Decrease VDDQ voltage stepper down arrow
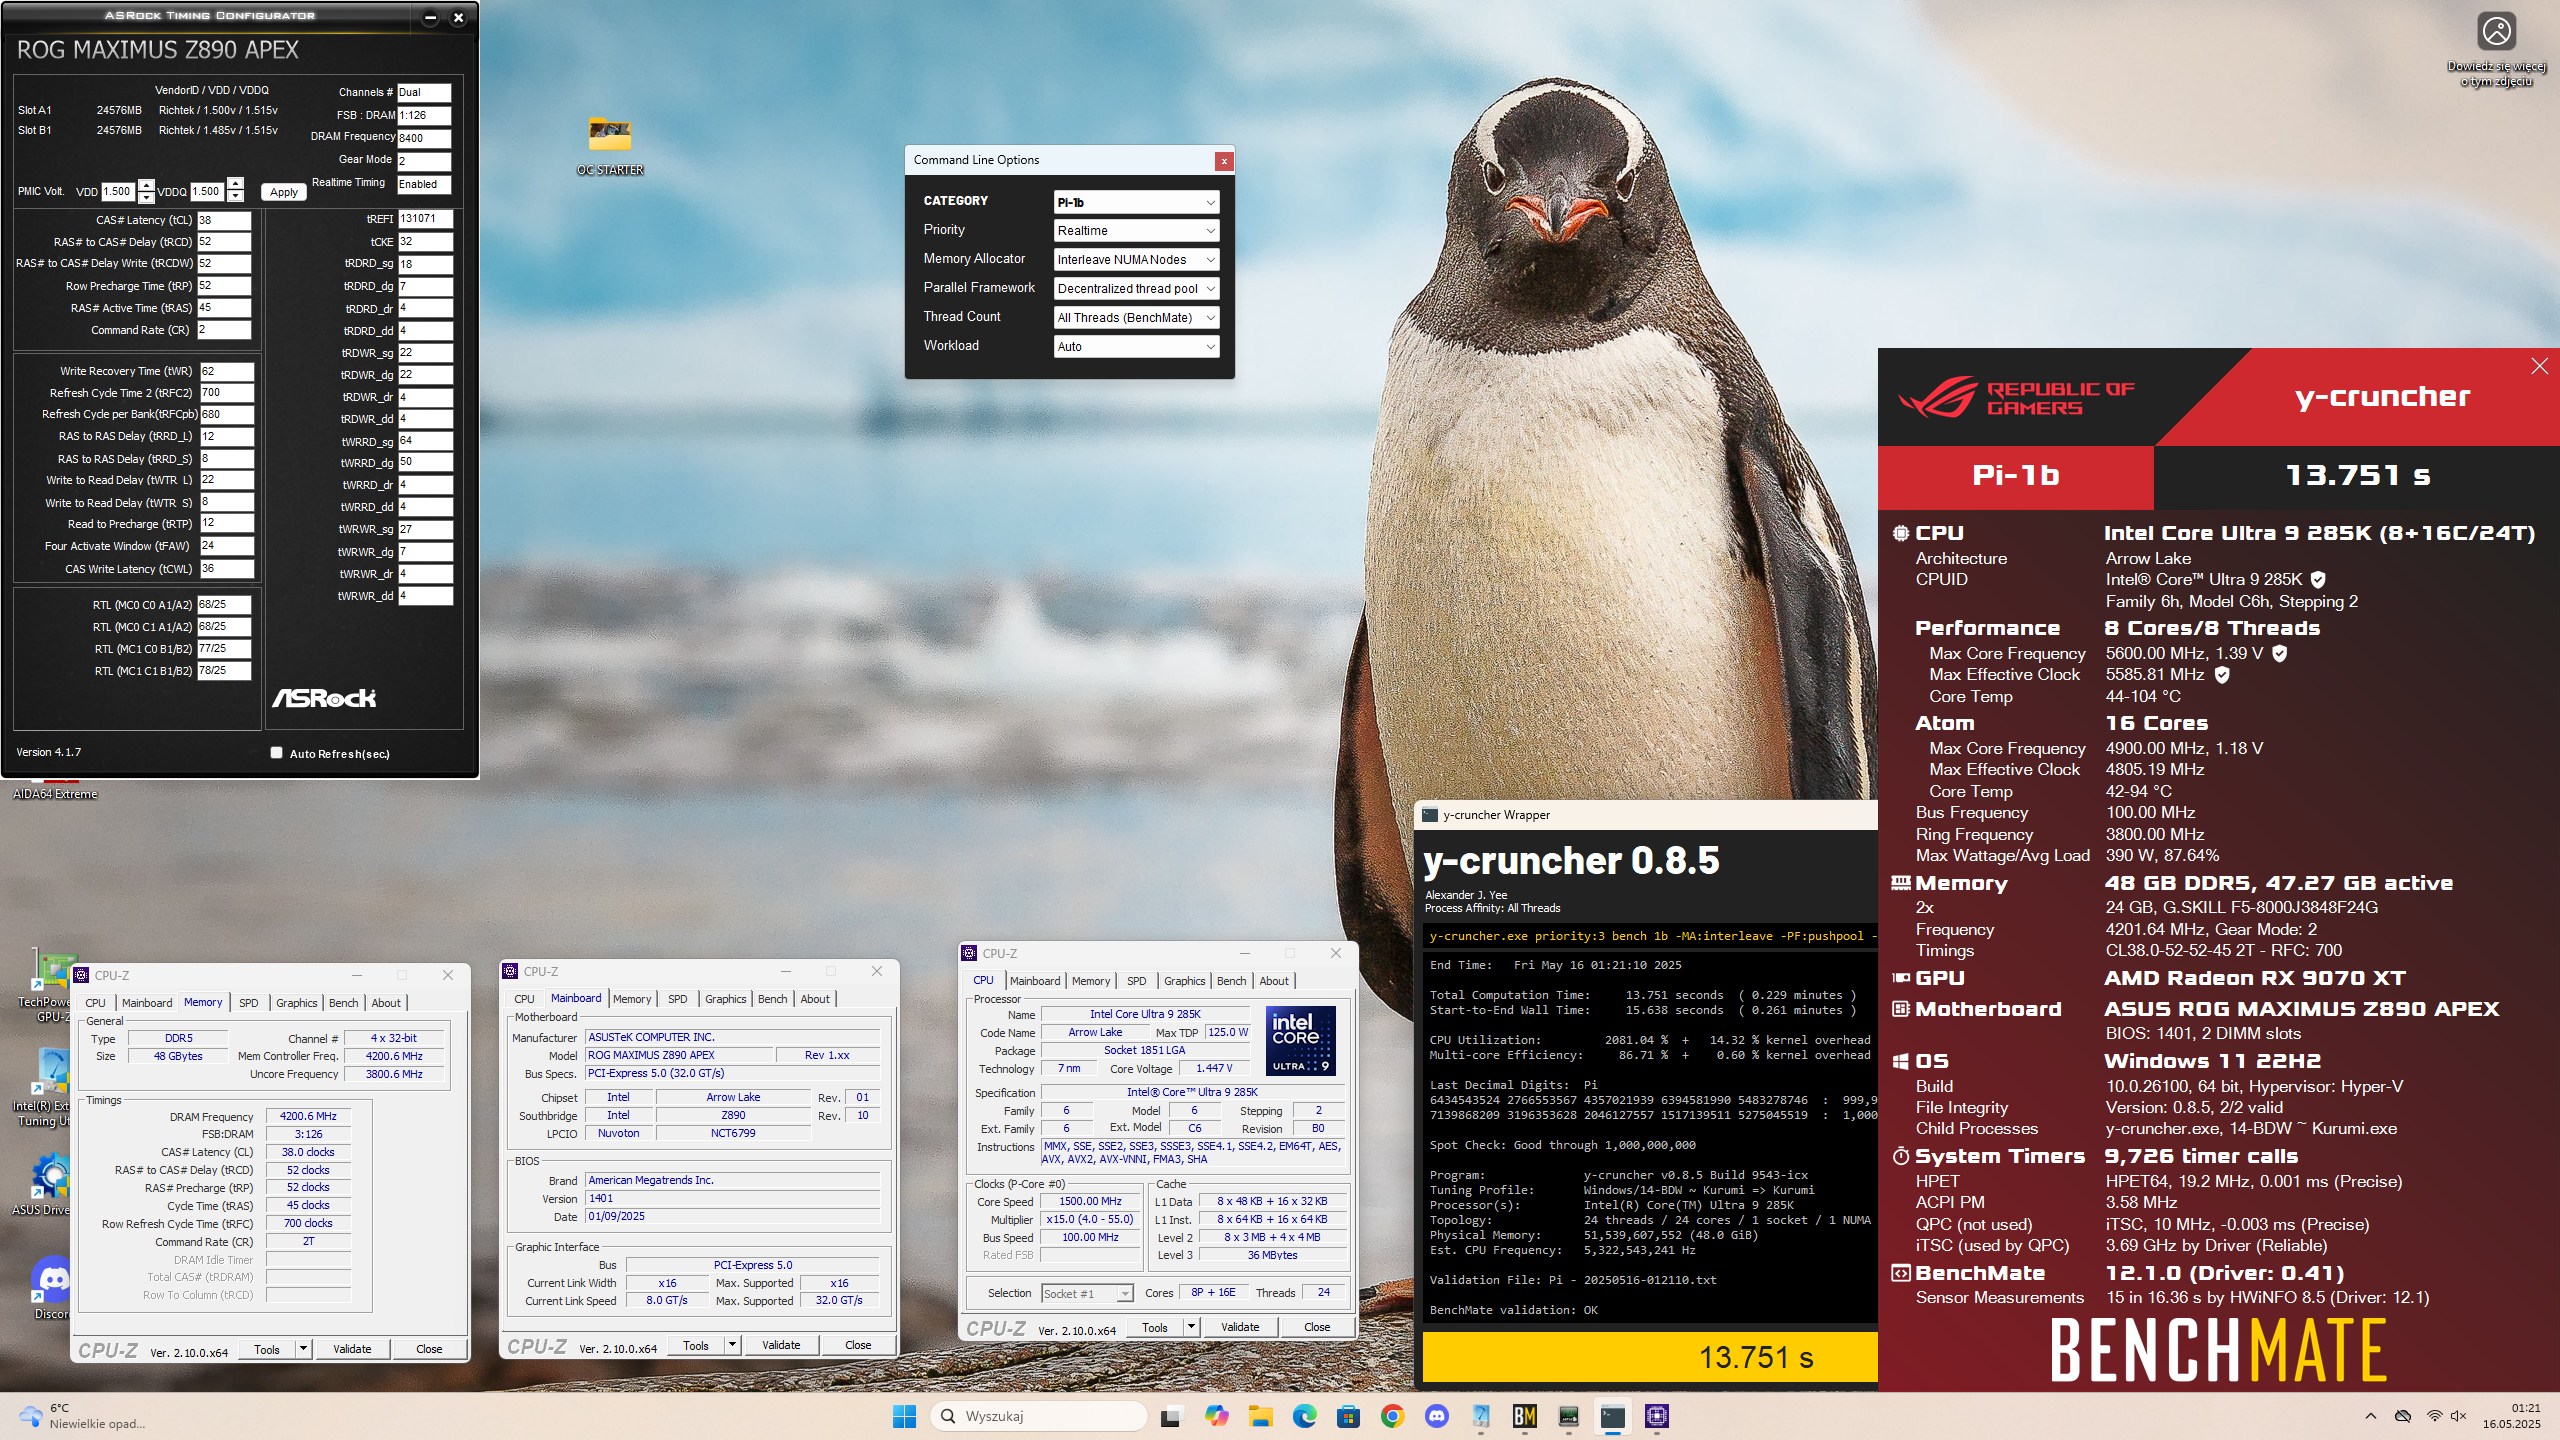Screen dimensions: 2560x1440 [235, 197]
